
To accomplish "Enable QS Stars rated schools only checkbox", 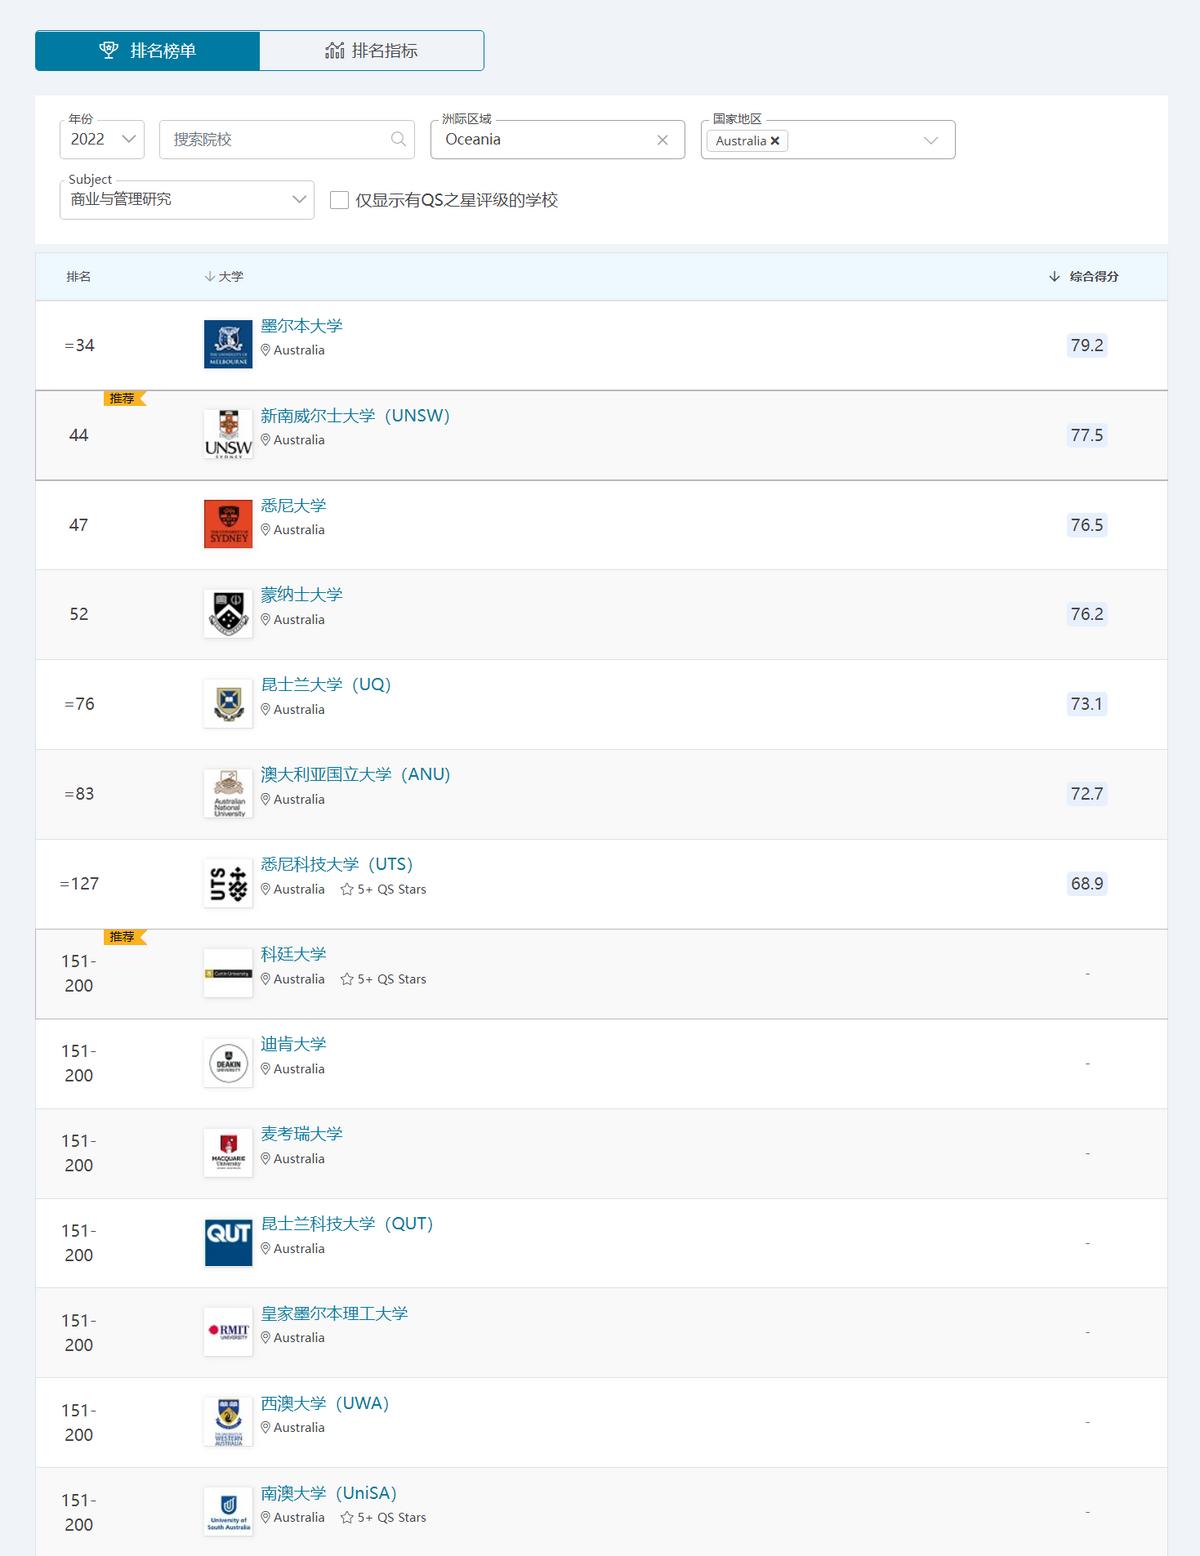I will pos(339,200).
